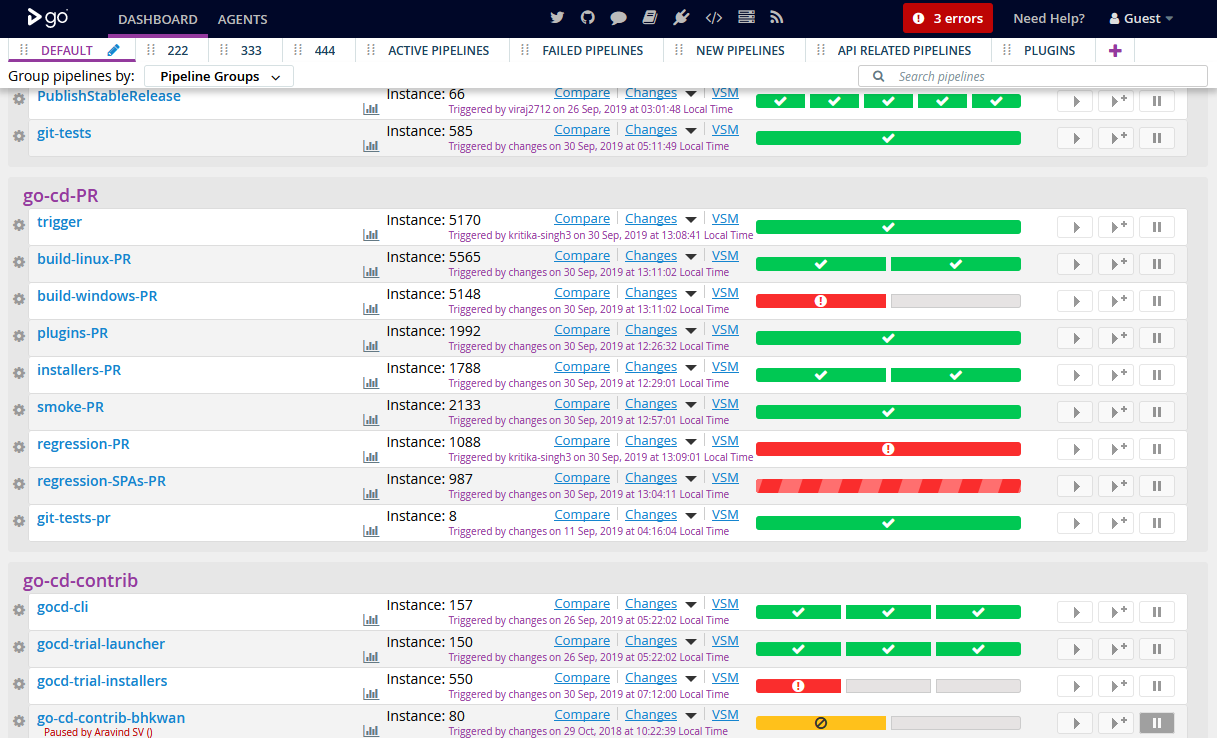This screenshot has height=738, width=1217.
Task: Pause the git-tests pipeline
Action: tap(1157, 138)
